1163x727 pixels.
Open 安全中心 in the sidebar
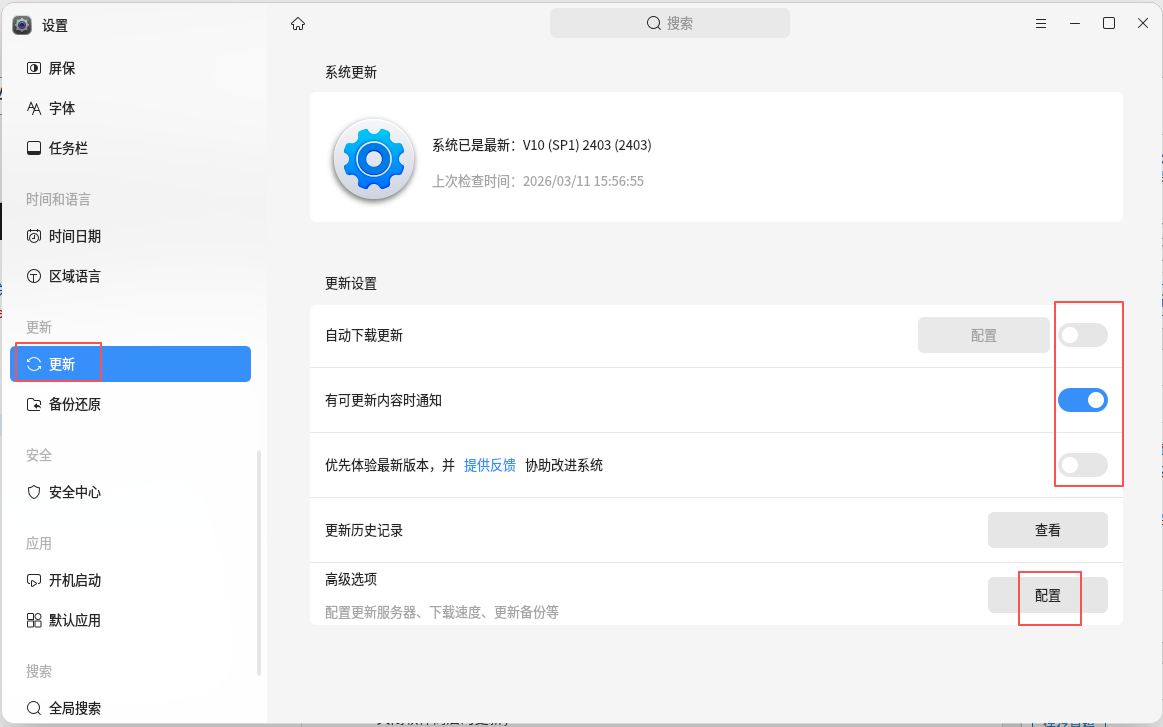(74, 492)
